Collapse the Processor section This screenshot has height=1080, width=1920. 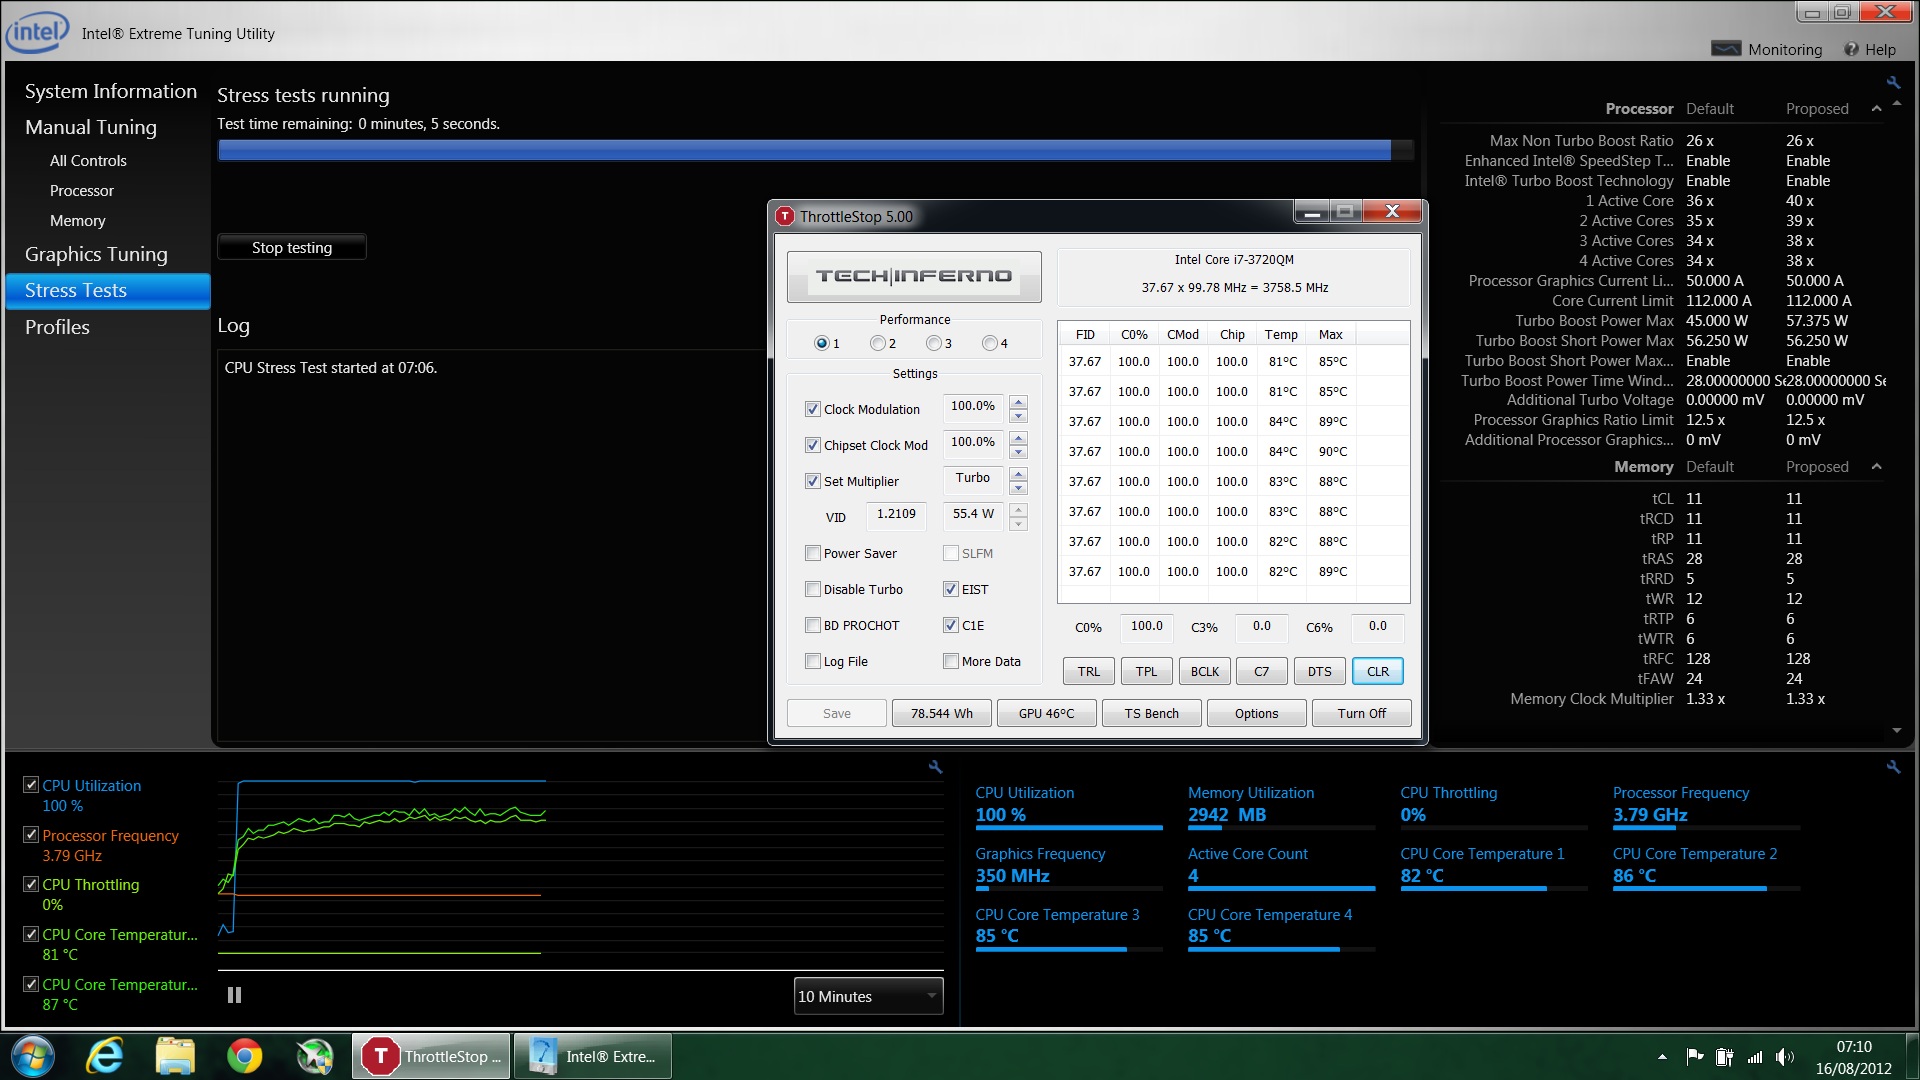1876,109
